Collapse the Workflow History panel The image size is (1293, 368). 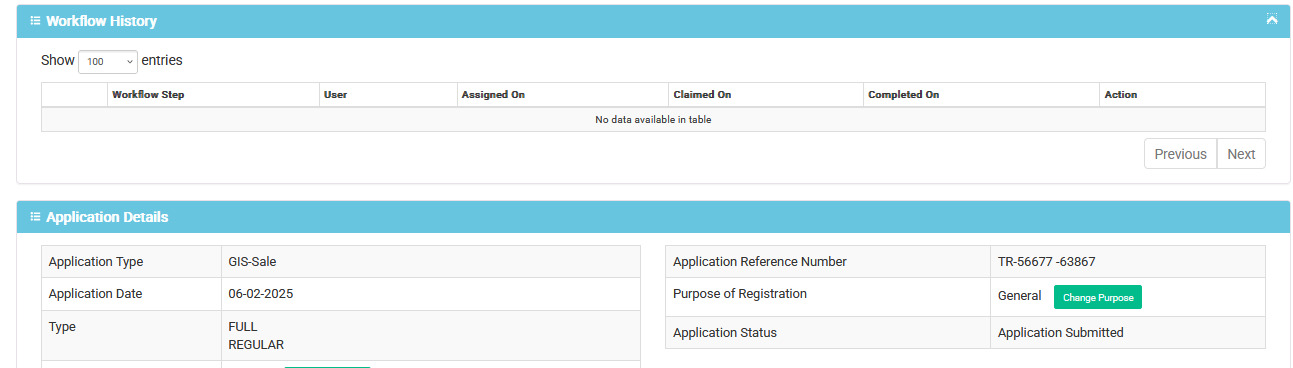[x=1272, y=20]
